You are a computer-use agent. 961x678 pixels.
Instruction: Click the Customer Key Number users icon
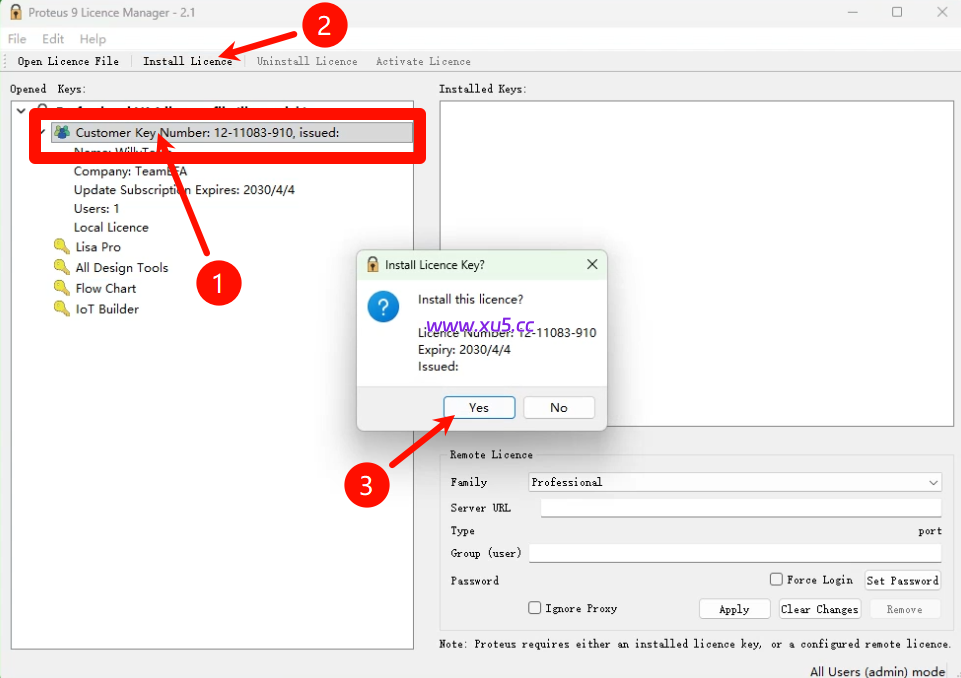[63, 132]
